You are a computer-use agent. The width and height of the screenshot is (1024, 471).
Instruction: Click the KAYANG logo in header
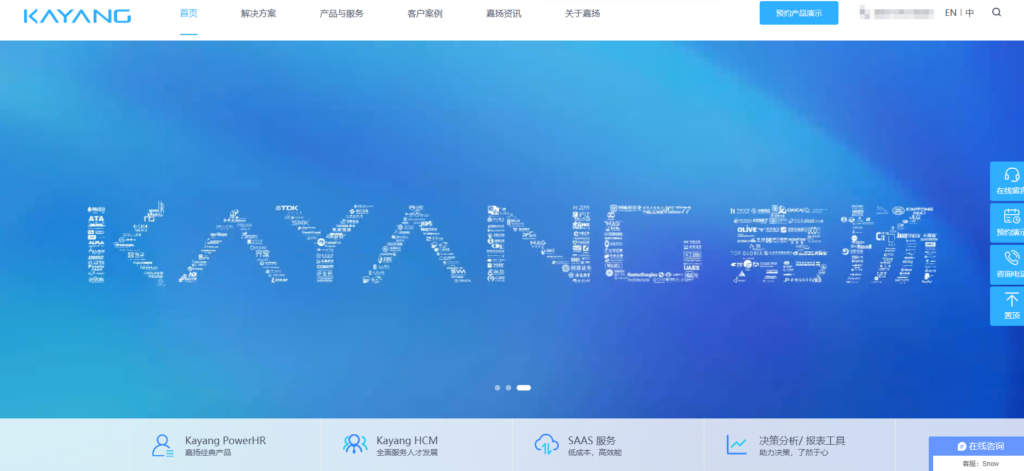tap(77, 15)
